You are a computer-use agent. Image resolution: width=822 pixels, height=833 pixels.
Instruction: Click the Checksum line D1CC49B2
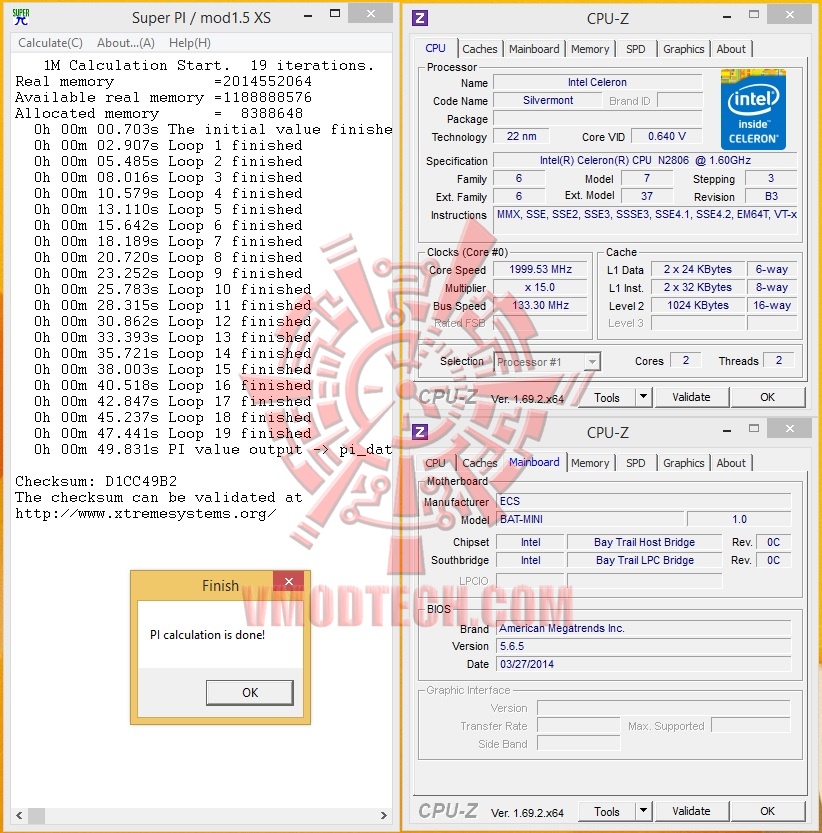(x=96, y=481)
